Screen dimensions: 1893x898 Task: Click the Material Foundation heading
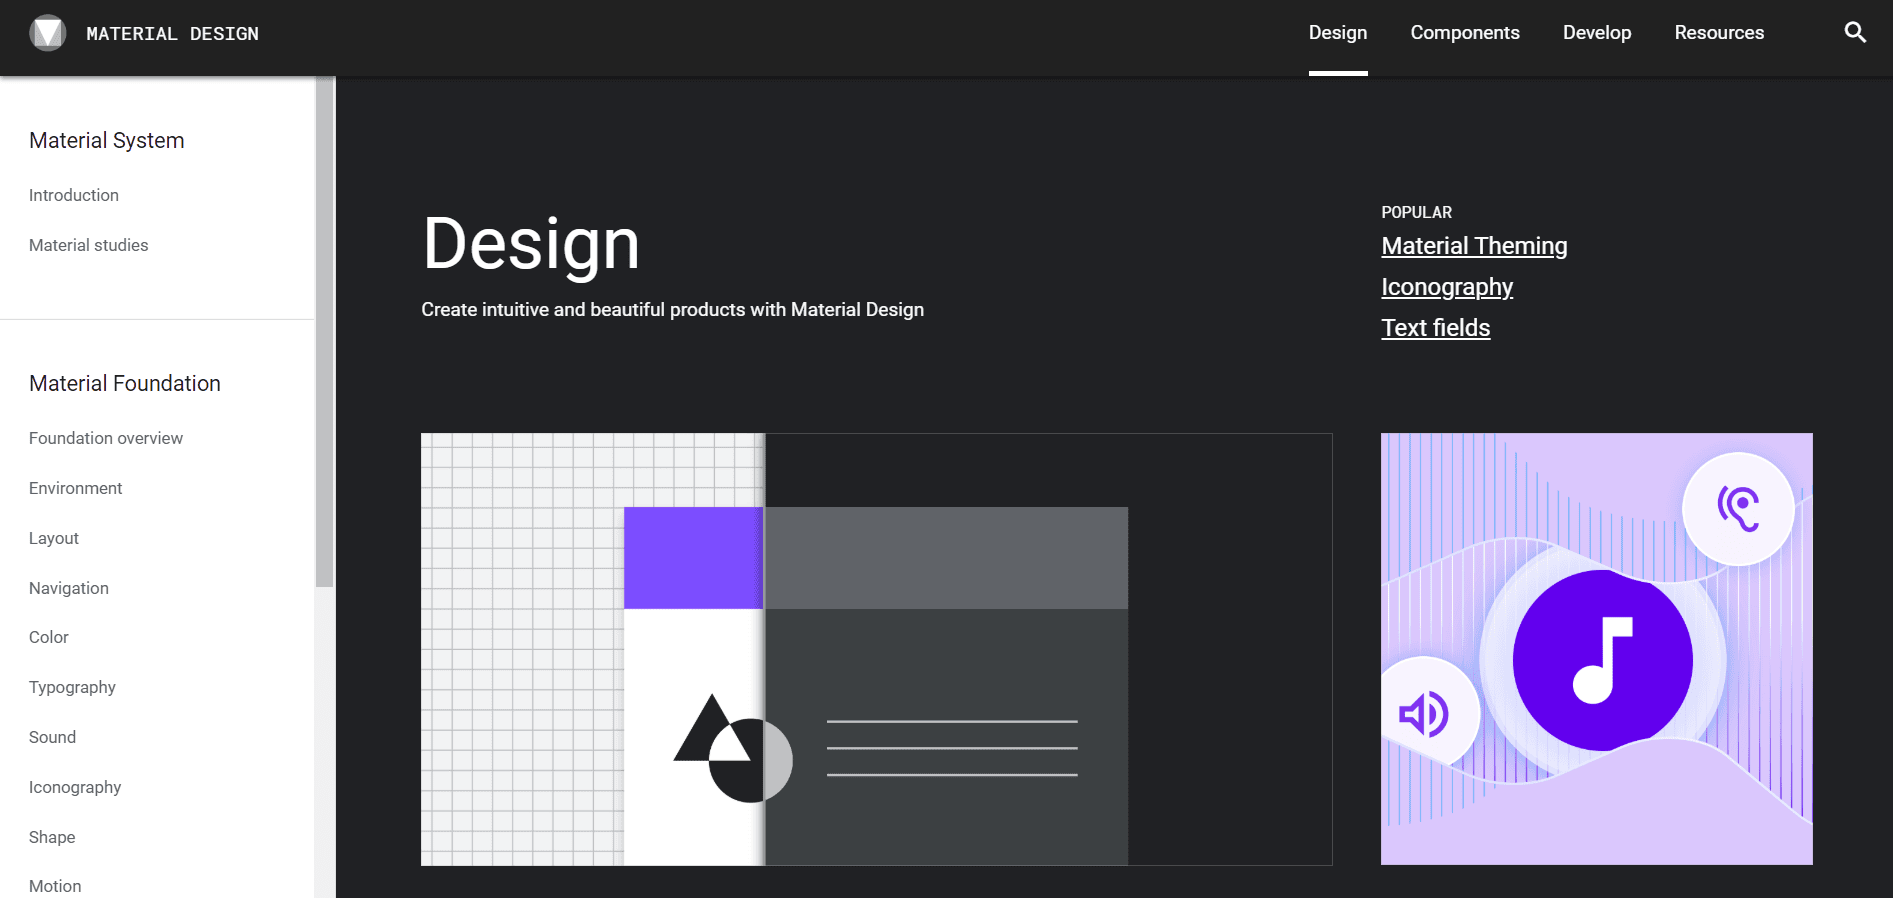(x=125, y=383)
